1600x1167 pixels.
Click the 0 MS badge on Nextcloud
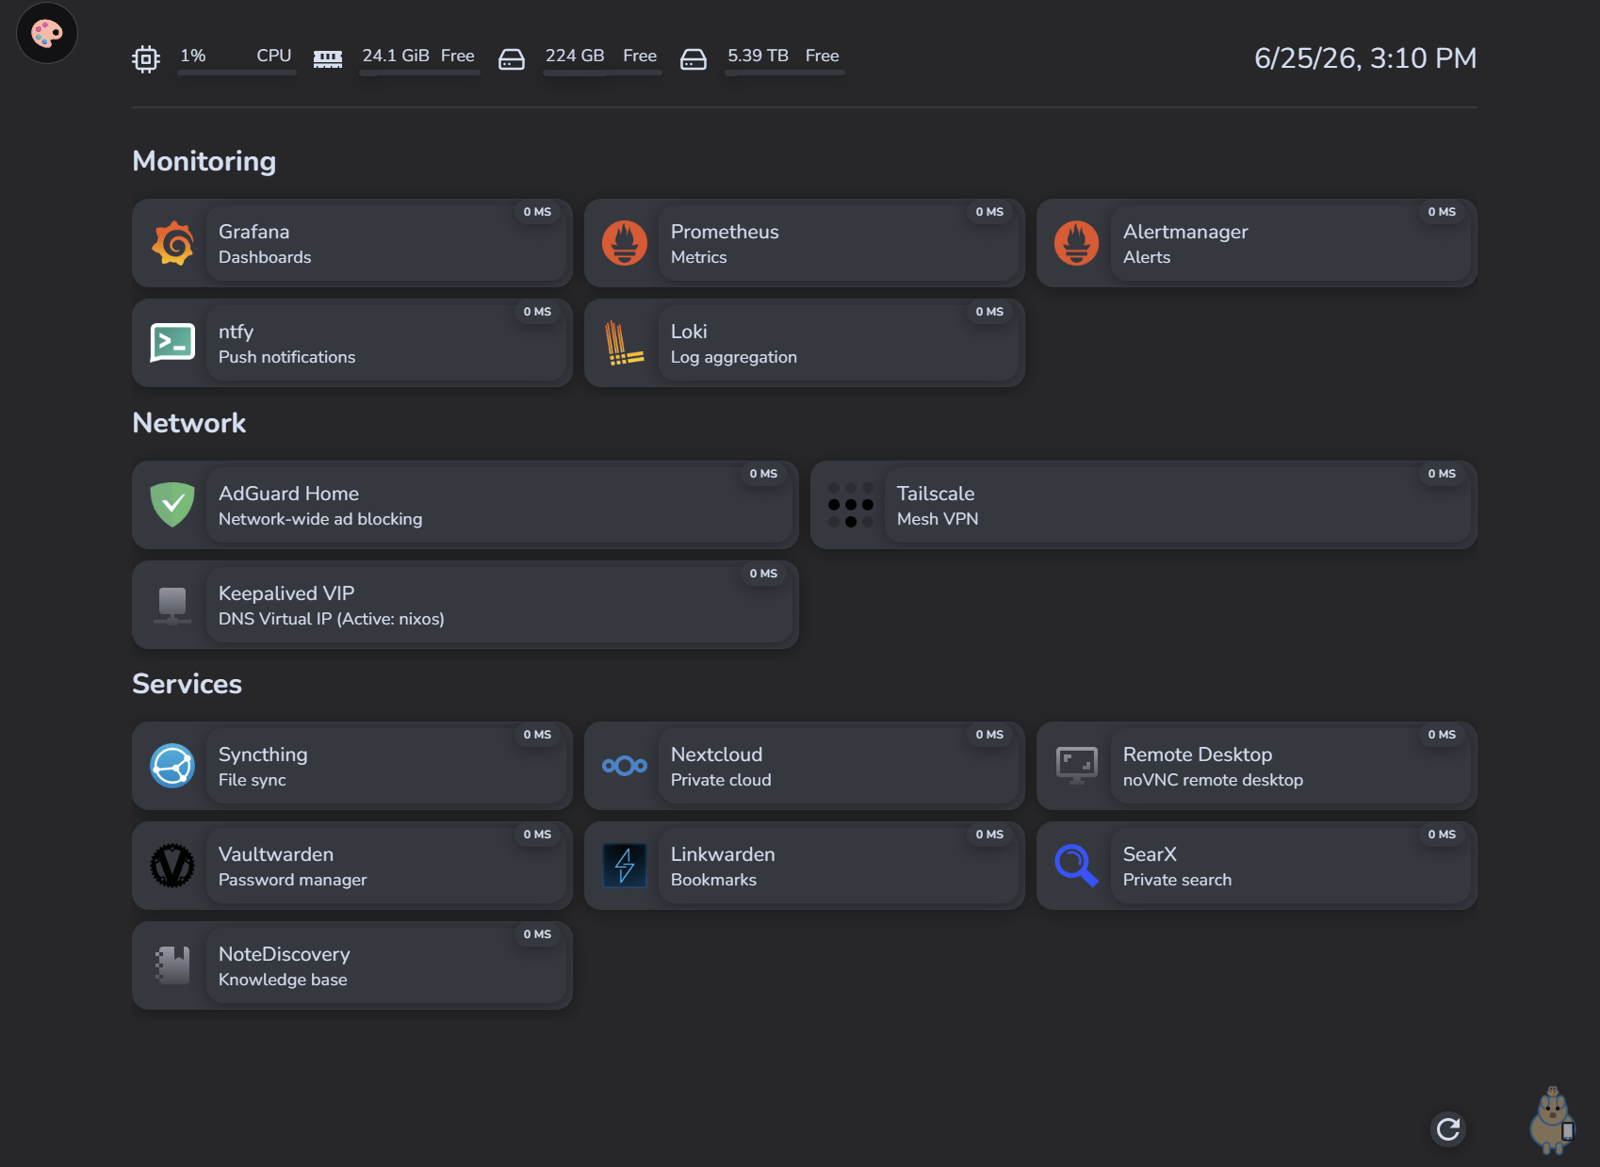point(990,735)
